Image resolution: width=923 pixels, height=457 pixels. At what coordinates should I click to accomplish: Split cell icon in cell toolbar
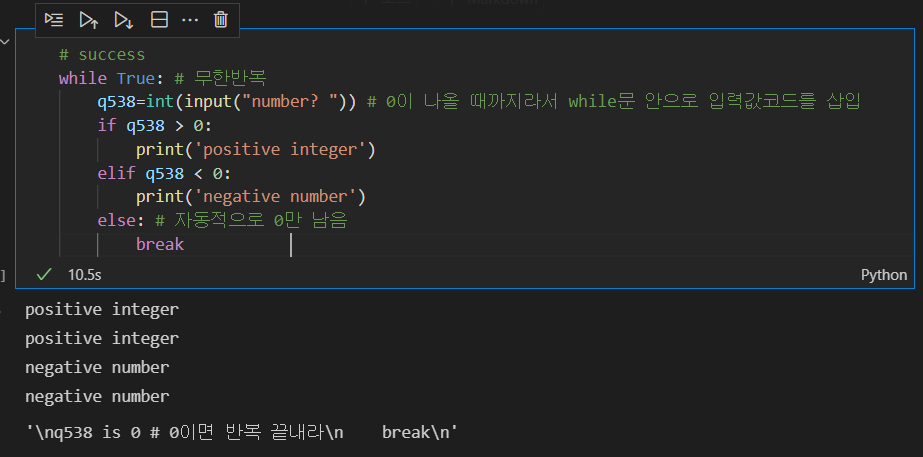[x=159, y=20]
